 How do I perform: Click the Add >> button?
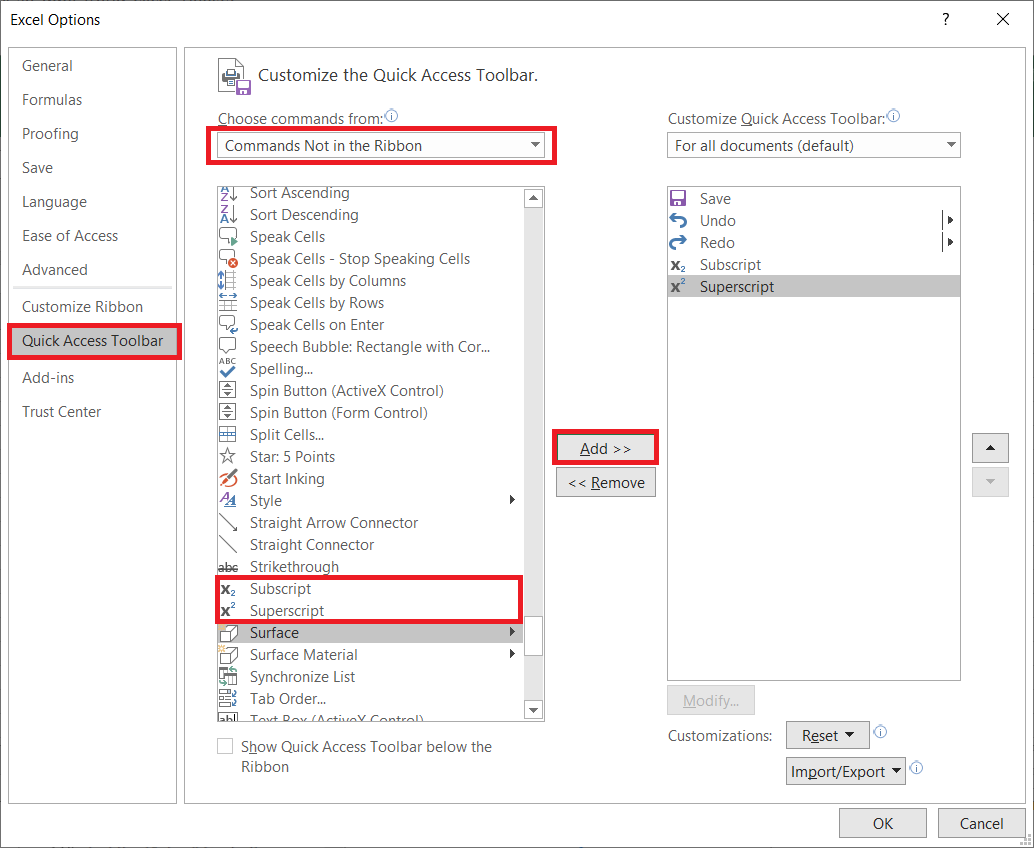coord(605,449)
